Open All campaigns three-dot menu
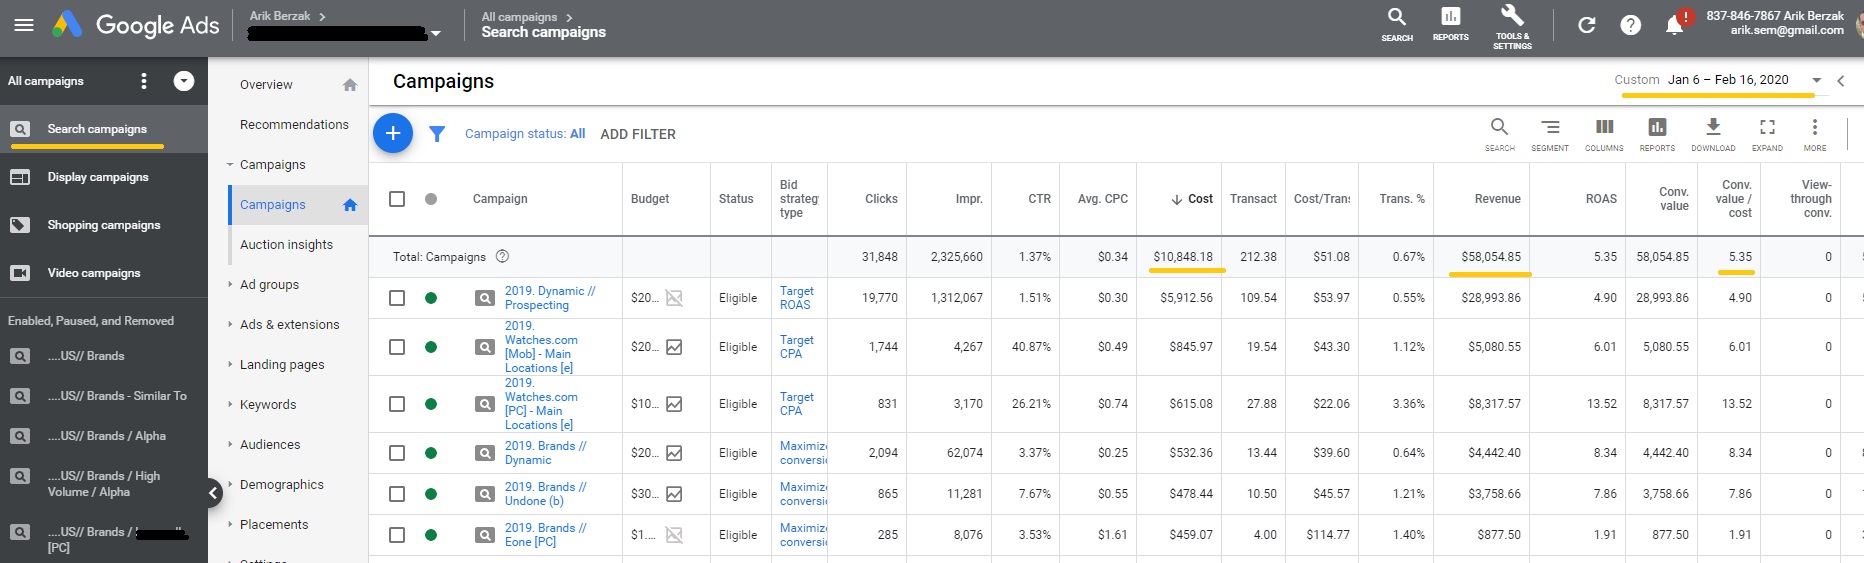The width and height of the screenshot is (1864, 563). pos(144,81)
